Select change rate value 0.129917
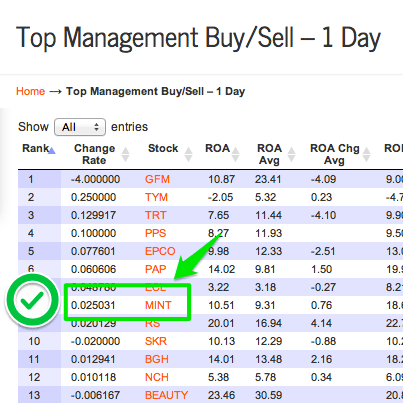Screen dimensions: 403x403 (x=93, y=215)
